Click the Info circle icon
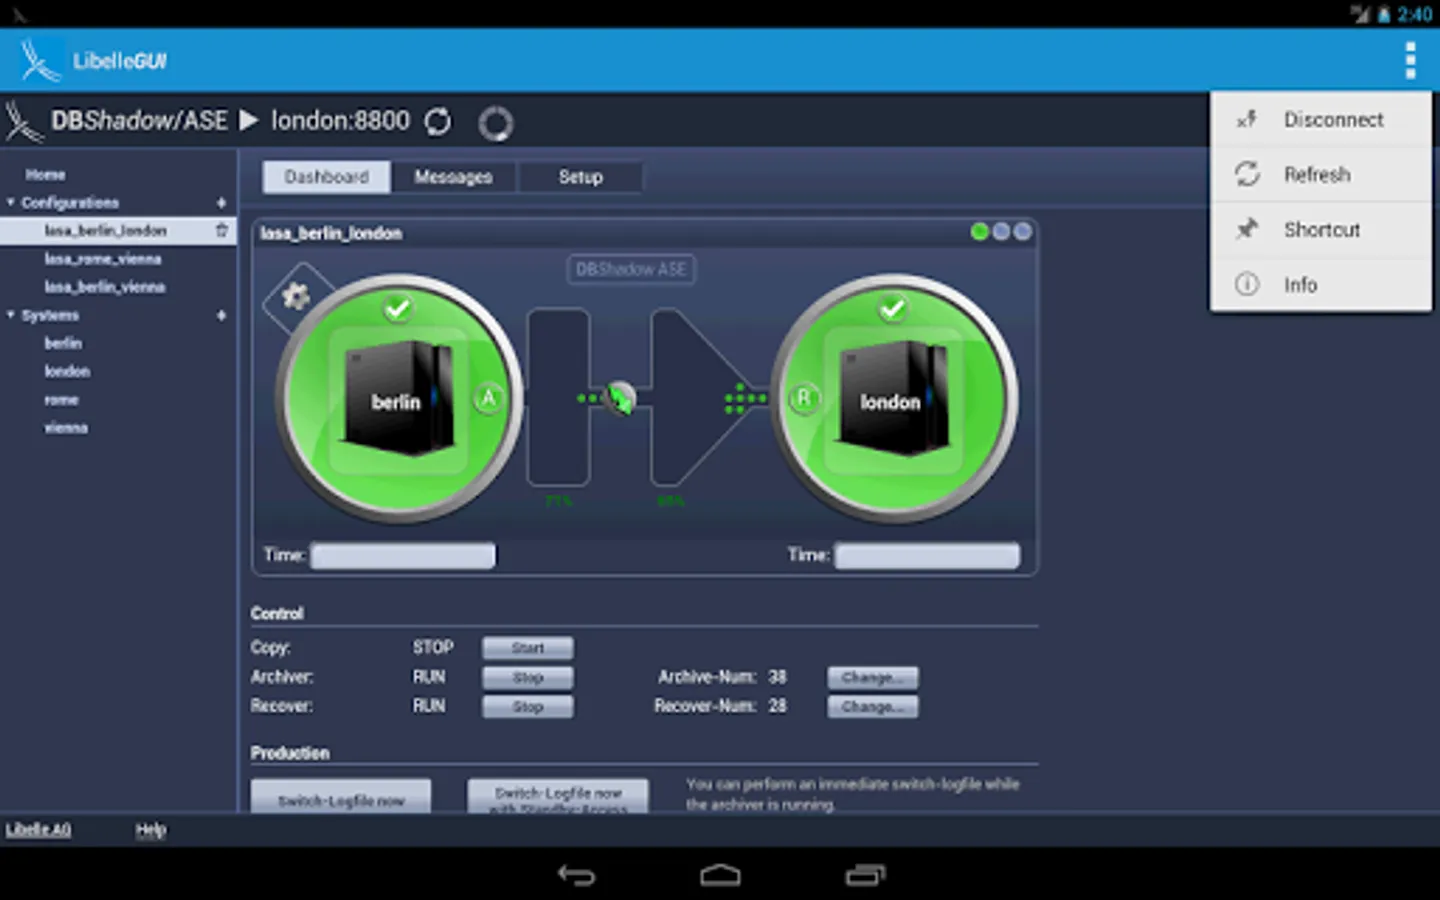Screen dimensions: 1440x900 (x=1247, y=284)
